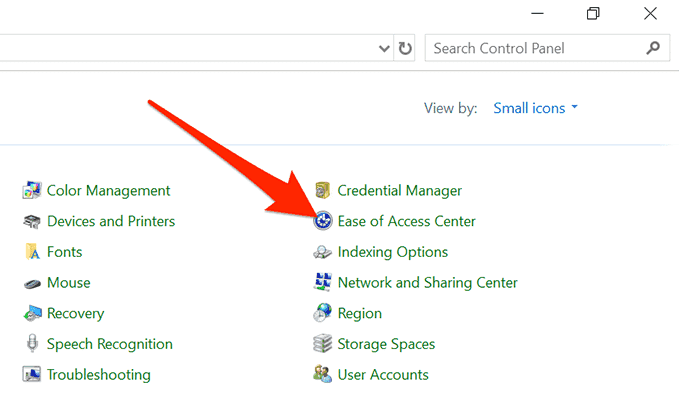Click the Network and Sharing Center icon

(x=322, y=283)
